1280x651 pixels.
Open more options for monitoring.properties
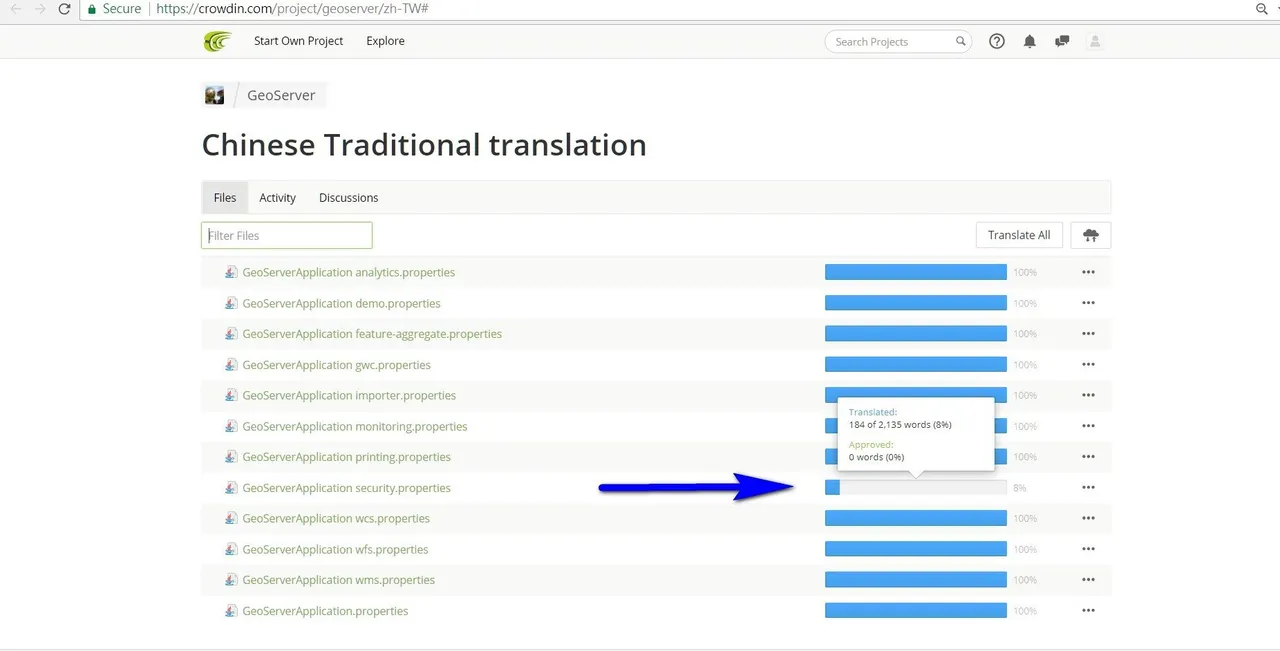tap(1088, 426)
